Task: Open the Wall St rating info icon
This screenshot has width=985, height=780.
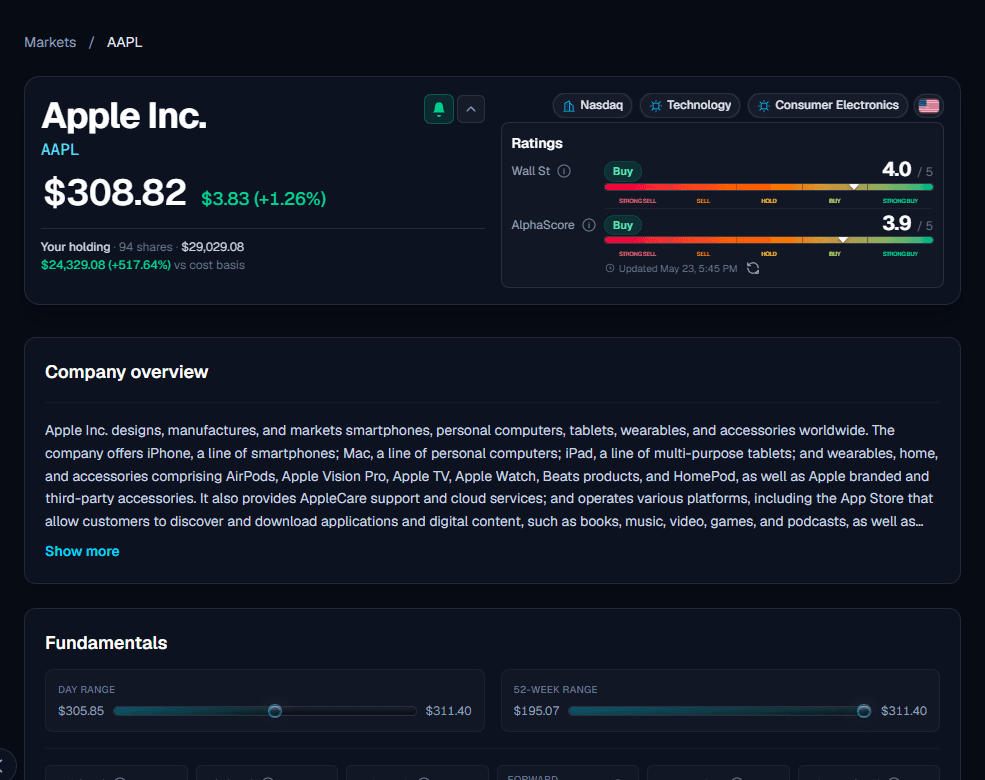Action: pyautogui.click(x=564, y=171)
